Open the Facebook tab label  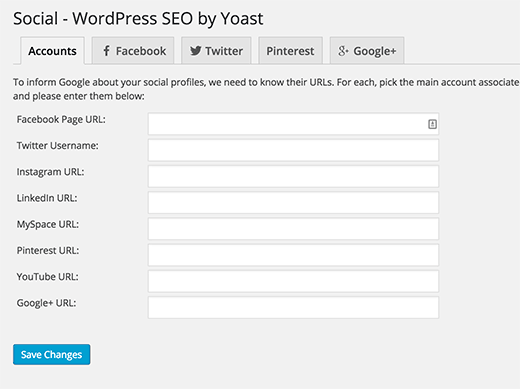[141, 51]
